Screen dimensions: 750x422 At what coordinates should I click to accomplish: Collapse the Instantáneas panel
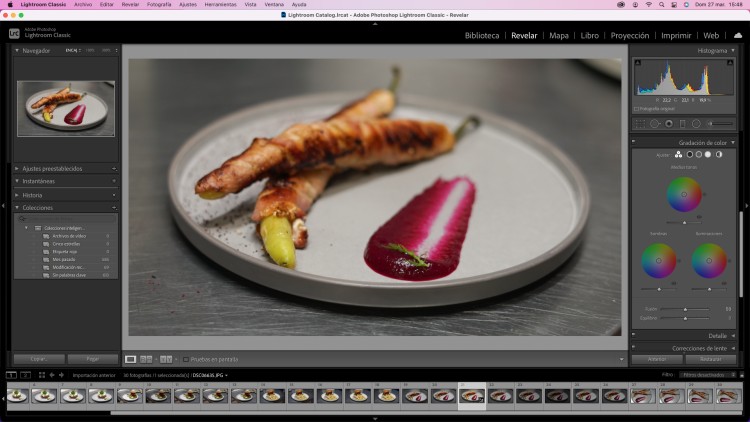click(x=17, y=181)
